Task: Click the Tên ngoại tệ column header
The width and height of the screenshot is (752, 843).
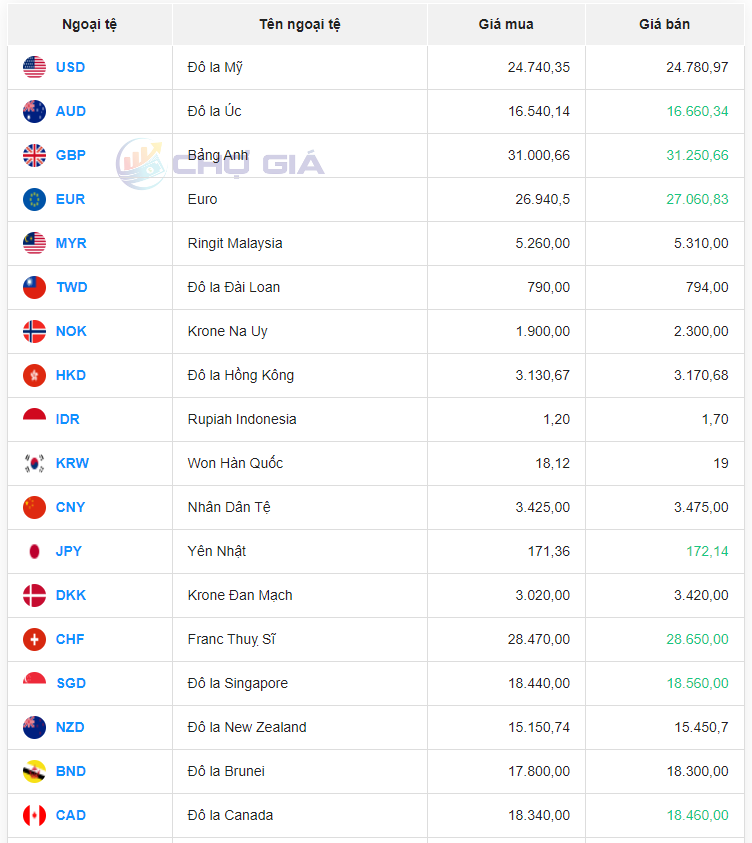Action: [299, 24]
